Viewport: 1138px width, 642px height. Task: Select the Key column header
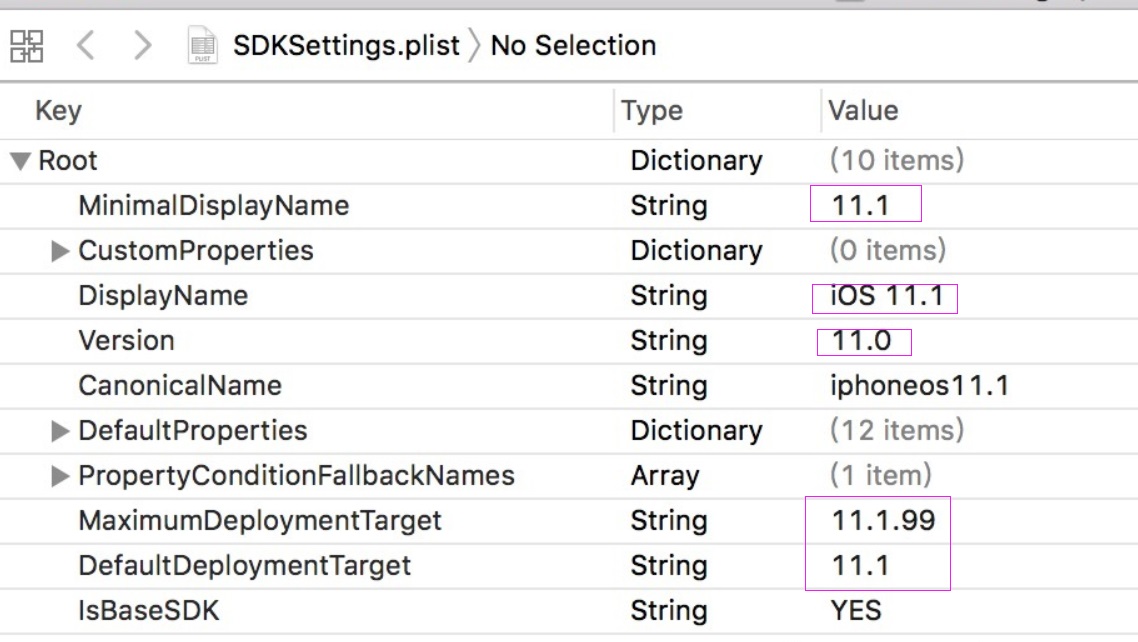[58, 111]
